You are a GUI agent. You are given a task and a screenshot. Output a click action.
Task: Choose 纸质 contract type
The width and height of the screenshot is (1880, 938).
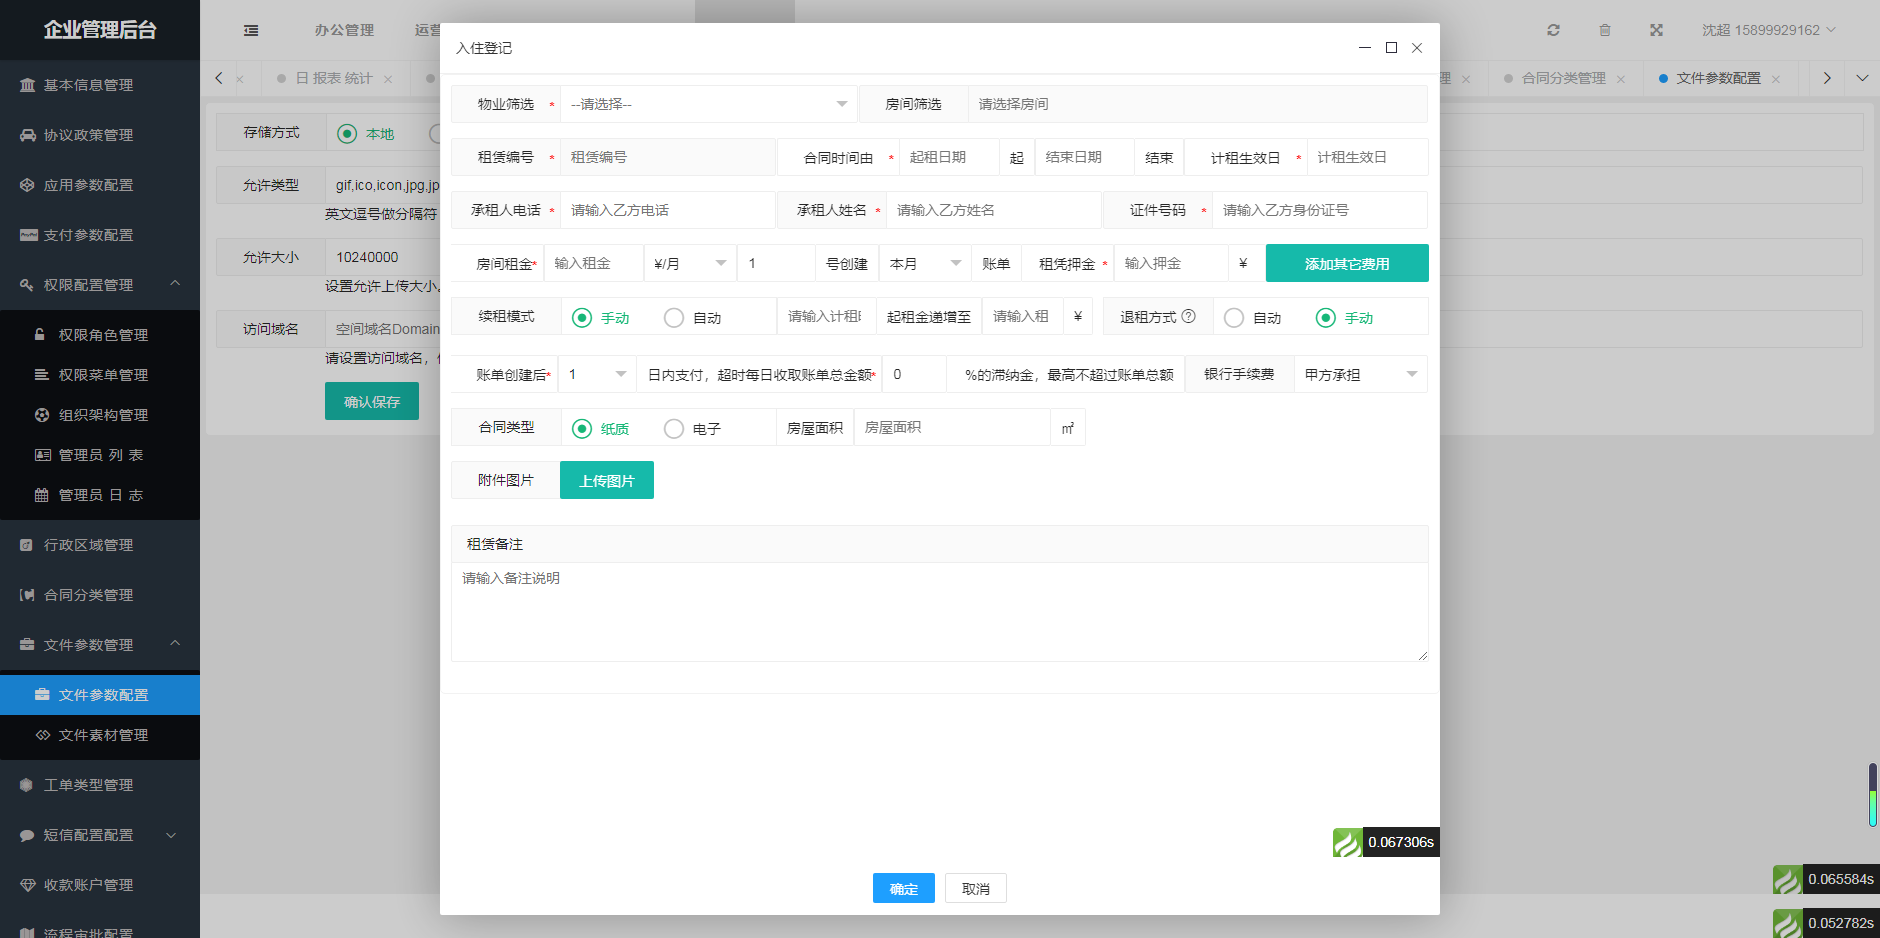(600, 429)
